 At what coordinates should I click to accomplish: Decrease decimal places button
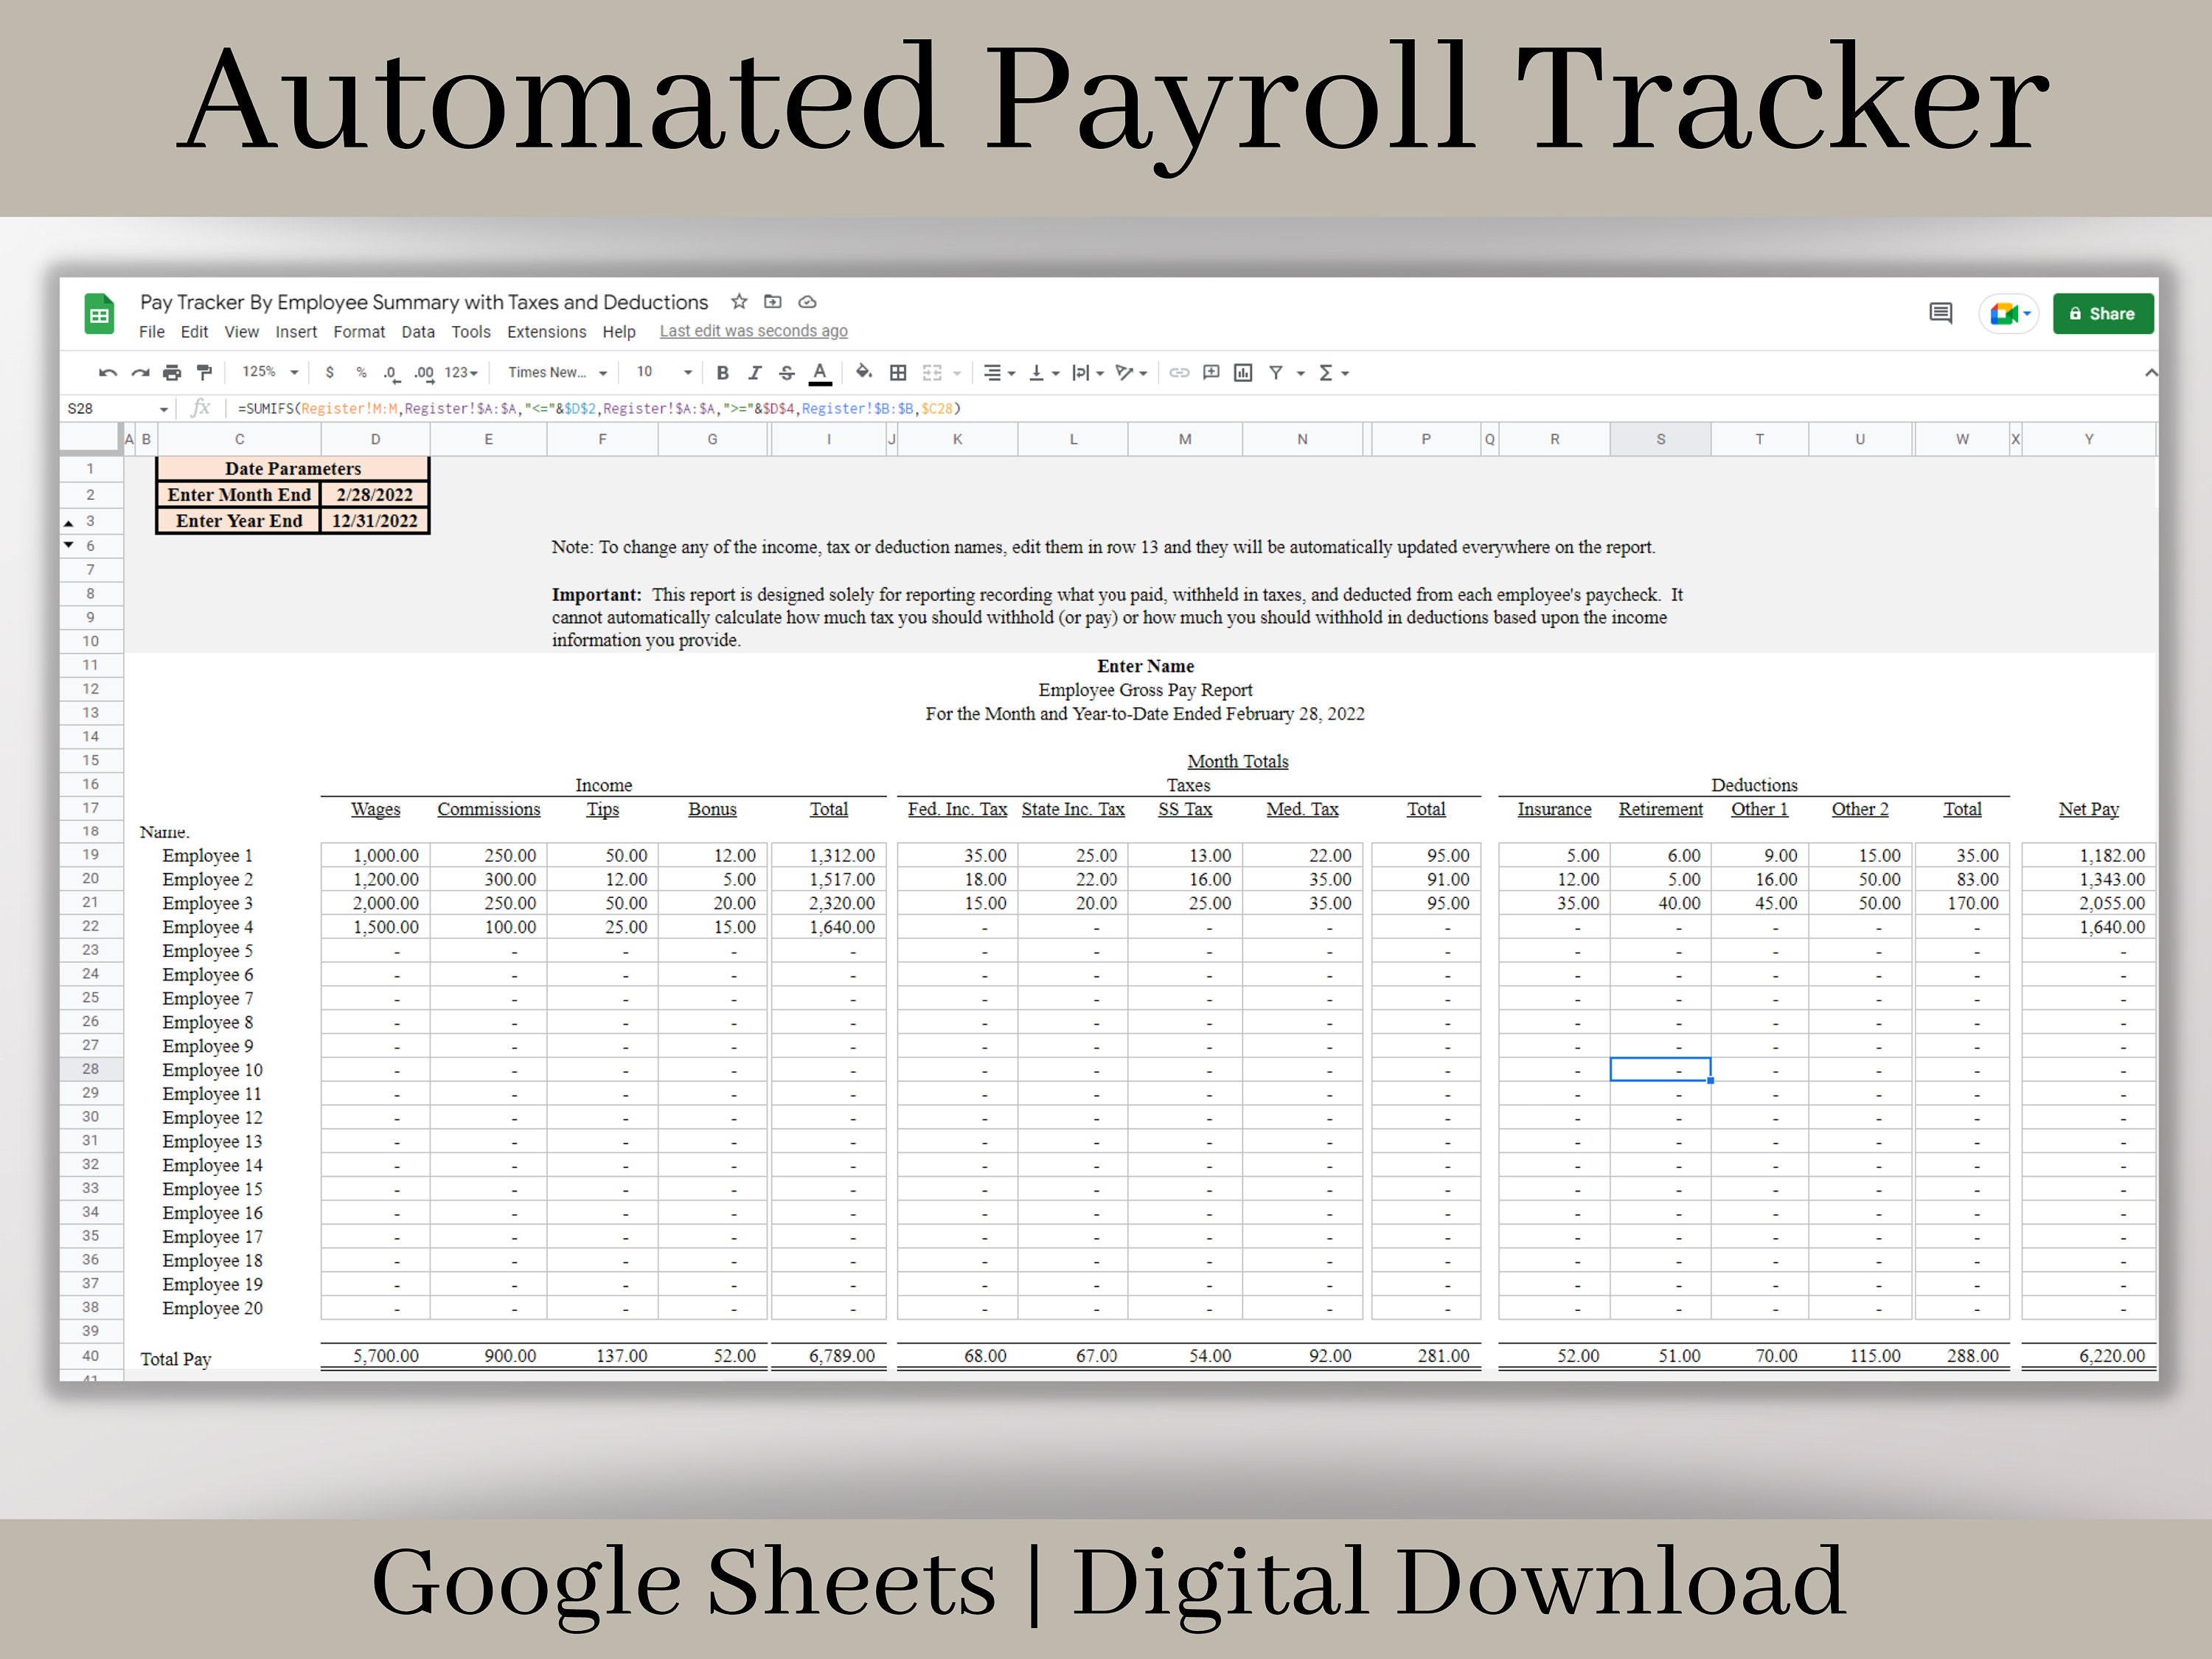point(391,373)
